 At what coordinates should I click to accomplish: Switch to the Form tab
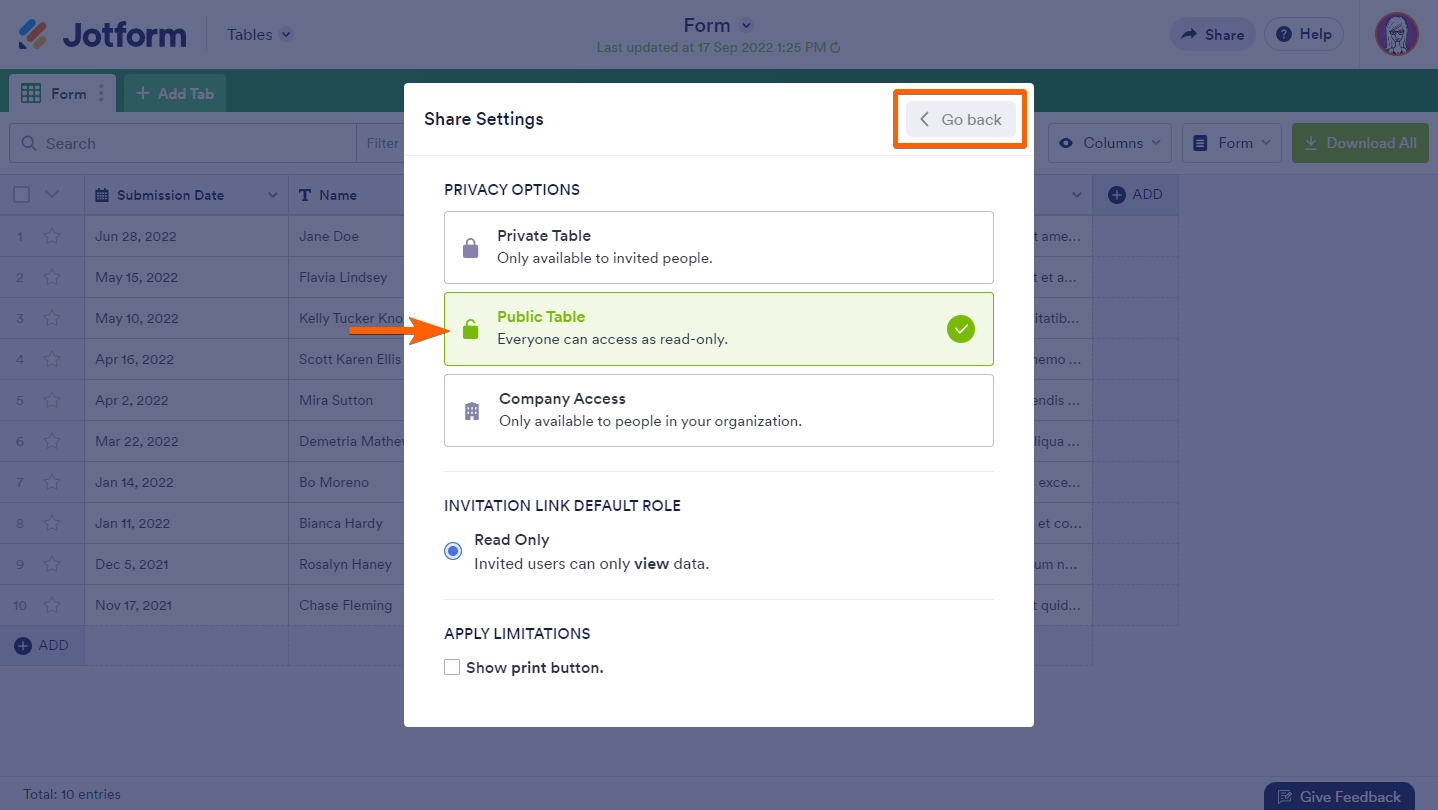pyautogui.click(x=62, y=94)
